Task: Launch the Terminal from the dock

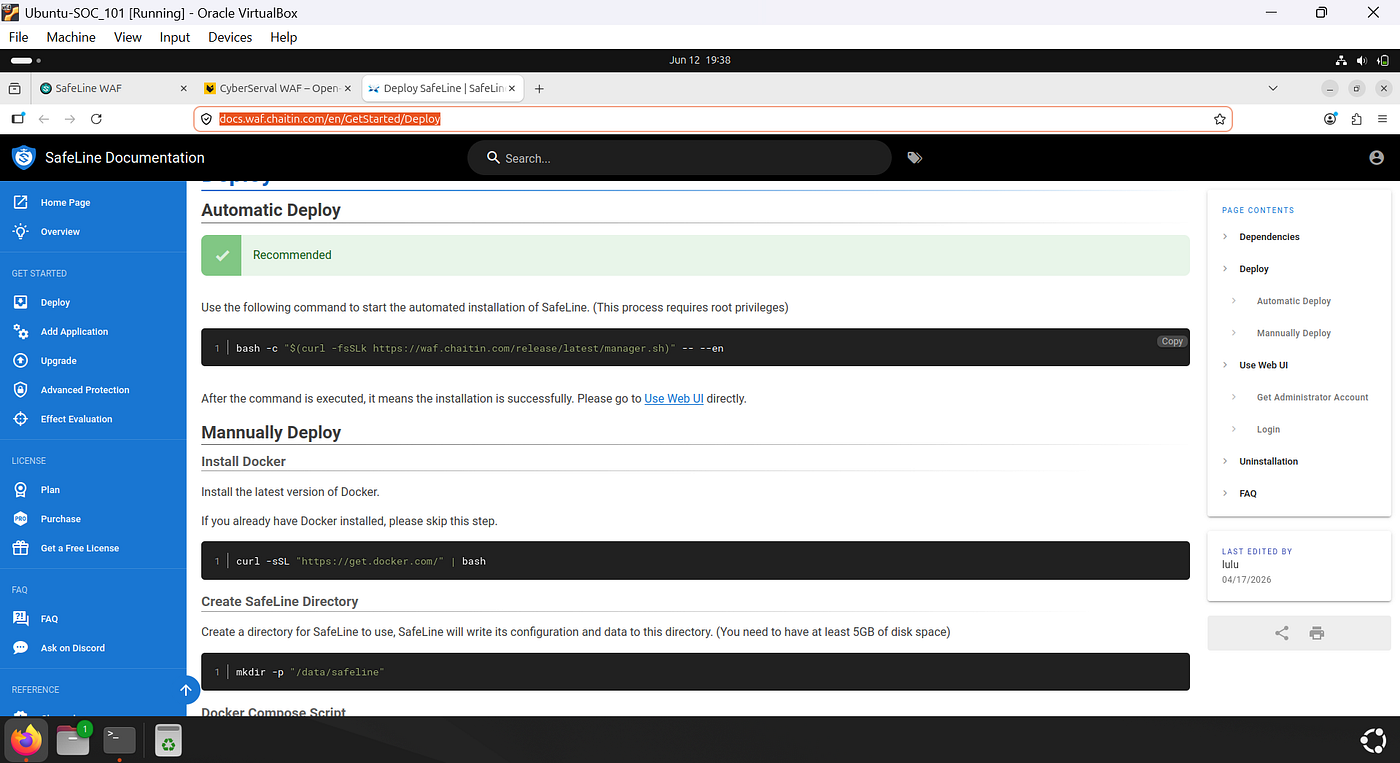Action: pos(120,740)
